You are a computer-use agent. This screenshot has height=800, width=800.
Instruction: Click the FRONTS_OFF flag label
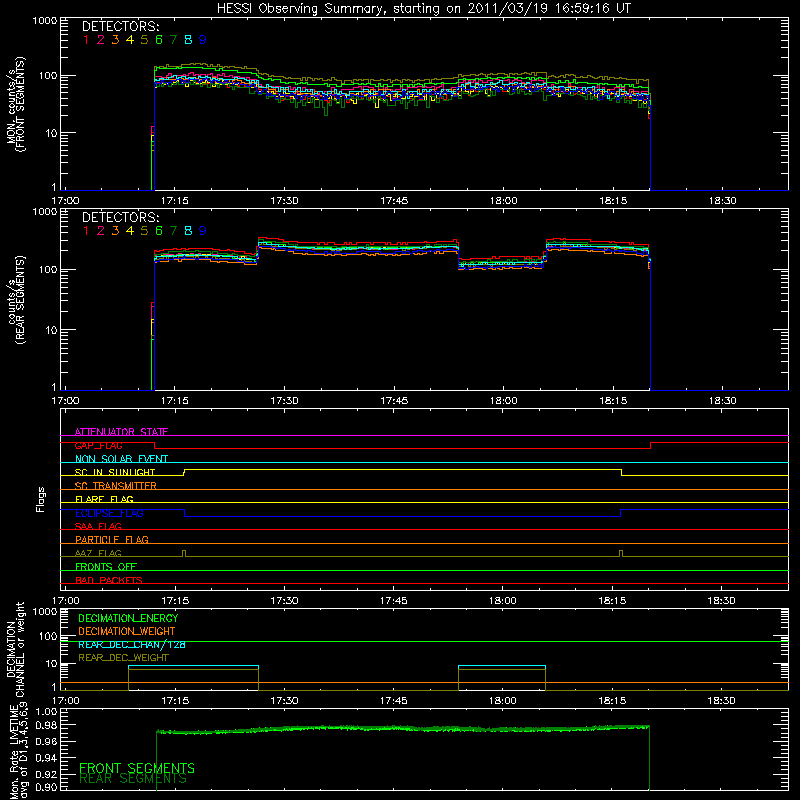[106, 566]
